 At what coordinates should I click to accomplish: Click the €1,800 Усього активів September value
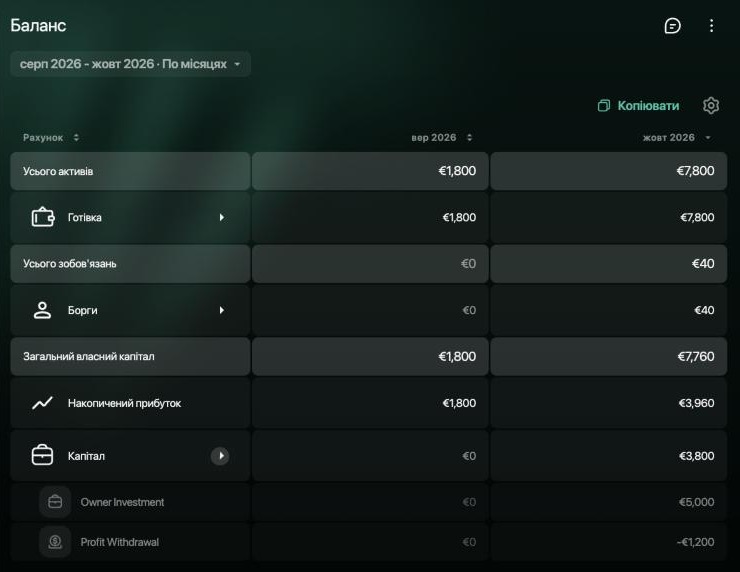(x=457, y=171)
